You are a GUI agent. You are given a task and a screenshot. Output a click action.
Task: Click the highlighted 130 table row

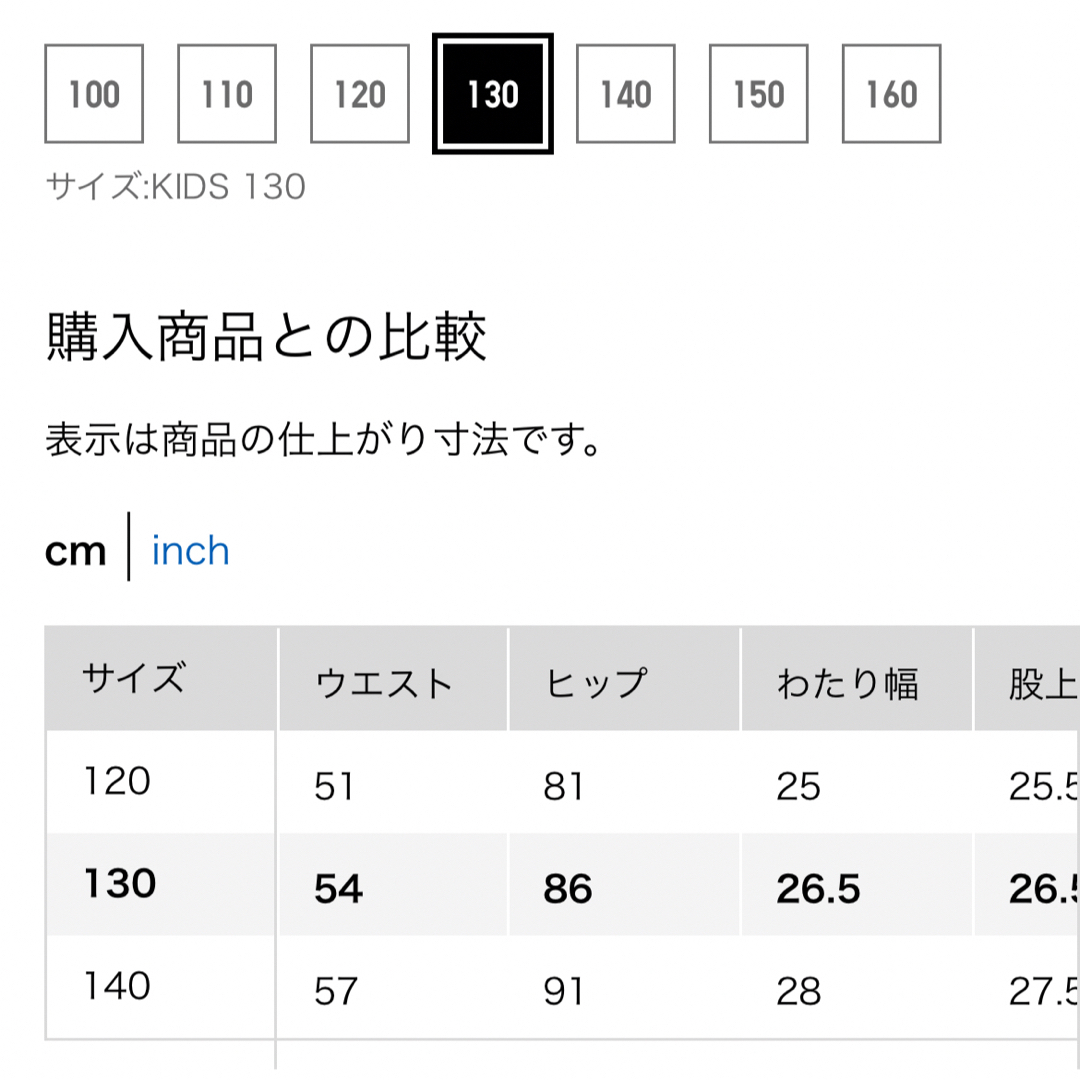(x=562, y=884)
